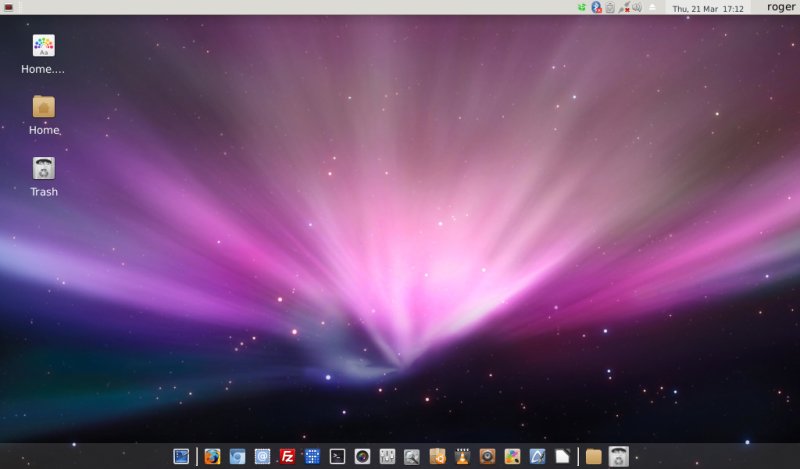The width and height of the screenshot is (800, 469).
Task: Open the roger user menu
Action: point(781,7)
